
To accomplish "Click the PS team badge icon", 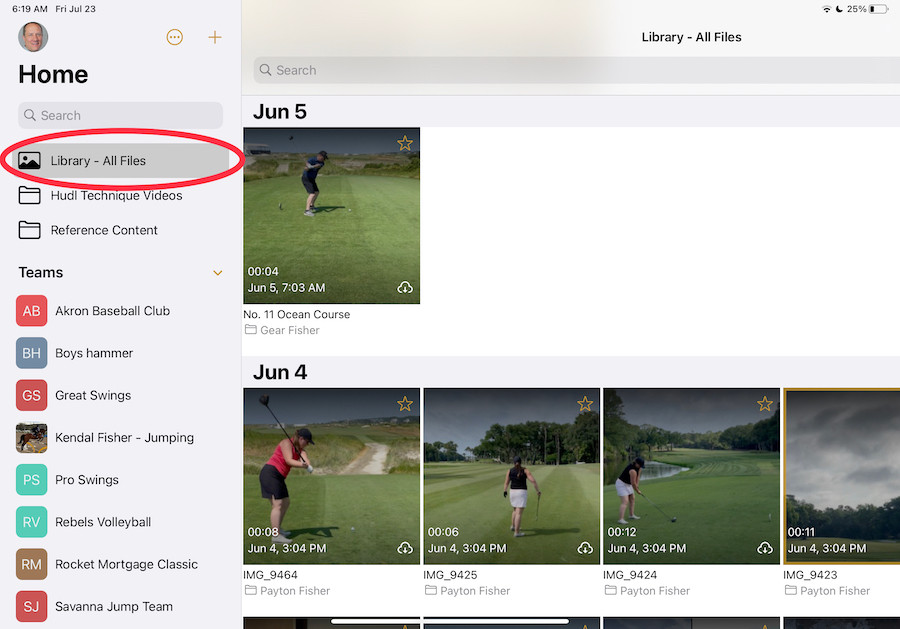I will pos(32,480).
